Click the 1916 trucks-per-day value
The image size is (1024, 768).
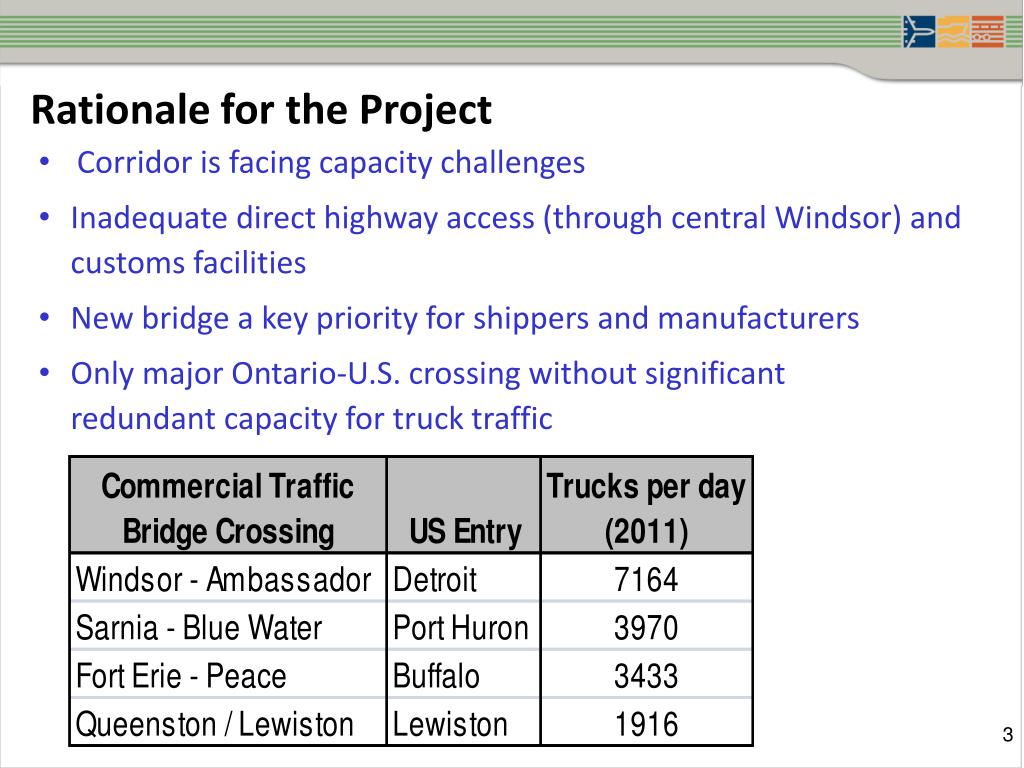click(x=646, y=724)
